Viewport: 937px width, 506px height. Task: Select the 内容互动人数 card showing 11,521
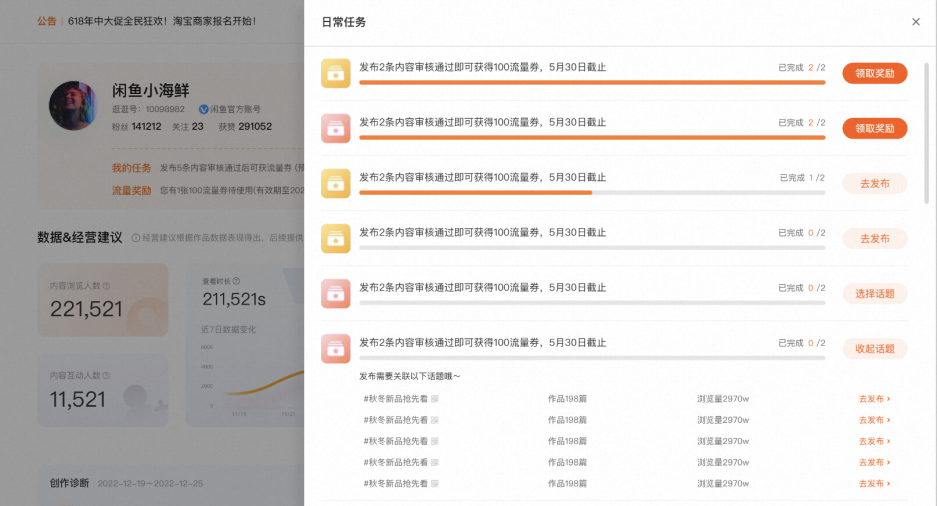pos(103,390)
